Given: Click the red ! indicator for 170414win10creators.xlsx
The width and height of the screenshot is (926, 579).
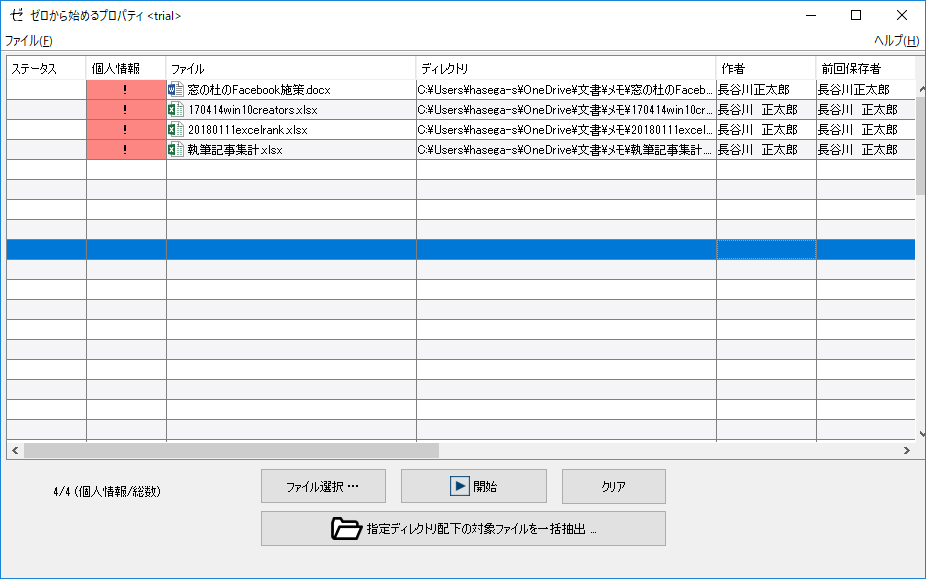Looking at the screenshot, I should [125, 109].
